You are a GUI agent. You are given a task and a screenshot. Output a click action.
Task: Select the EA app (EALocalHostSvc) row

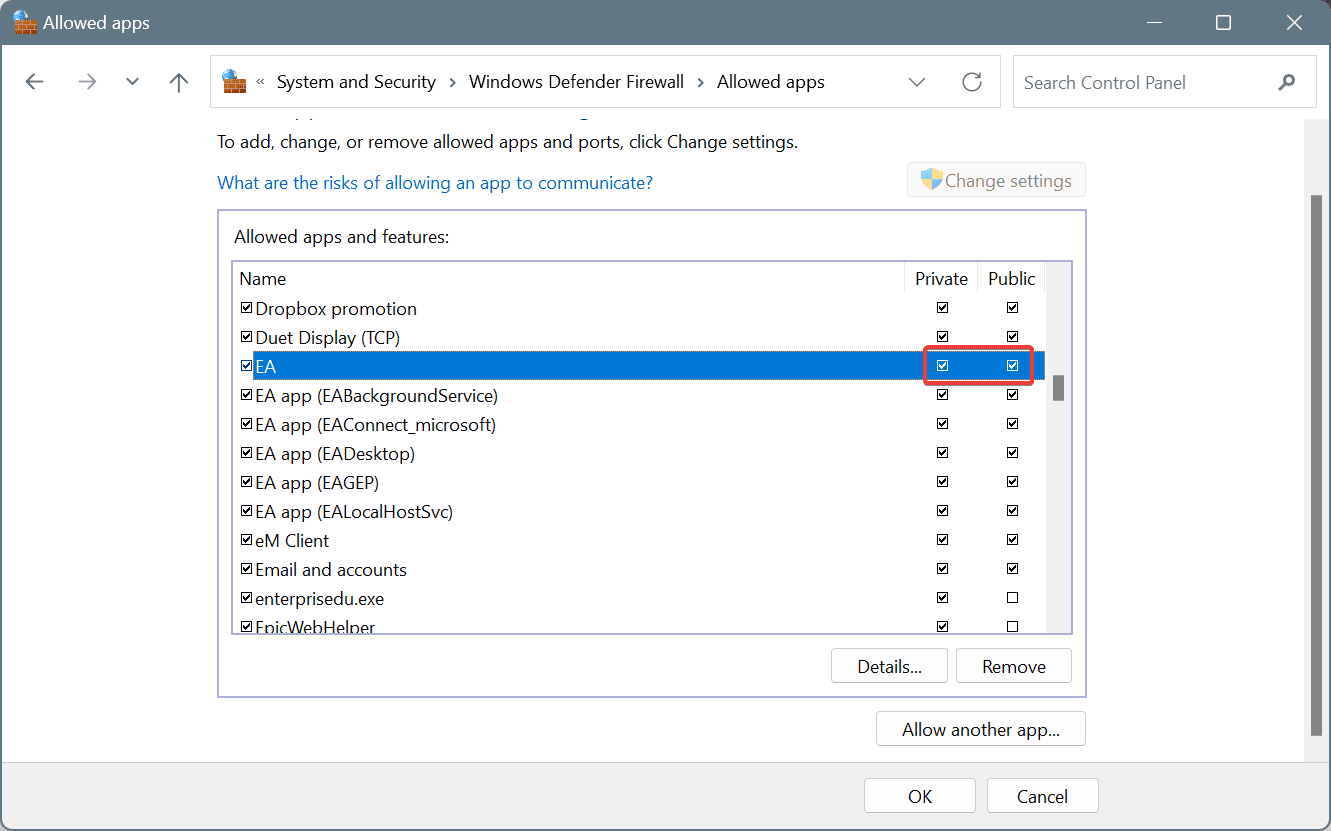pos(640,511)
